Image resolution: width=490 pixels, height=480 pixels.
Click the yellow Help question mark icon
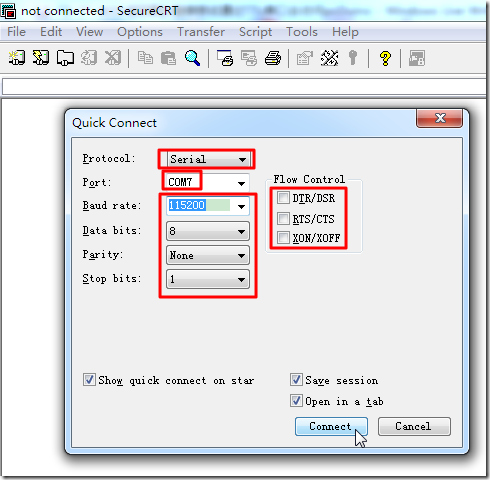(385, 58)
